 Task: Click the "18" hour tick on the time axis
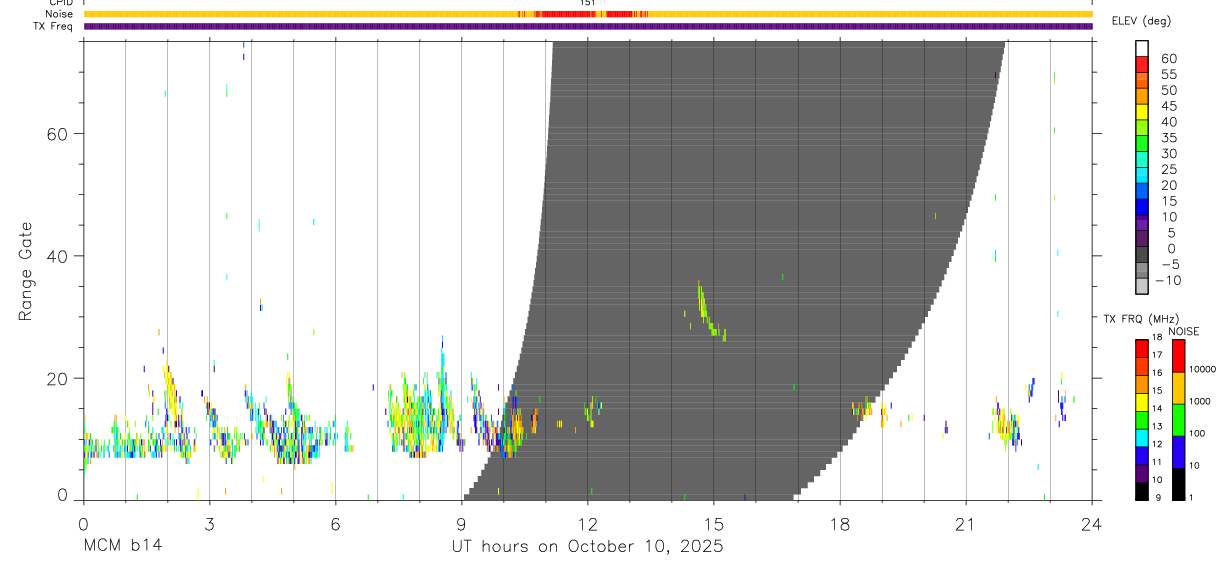[x=840, y=524]
